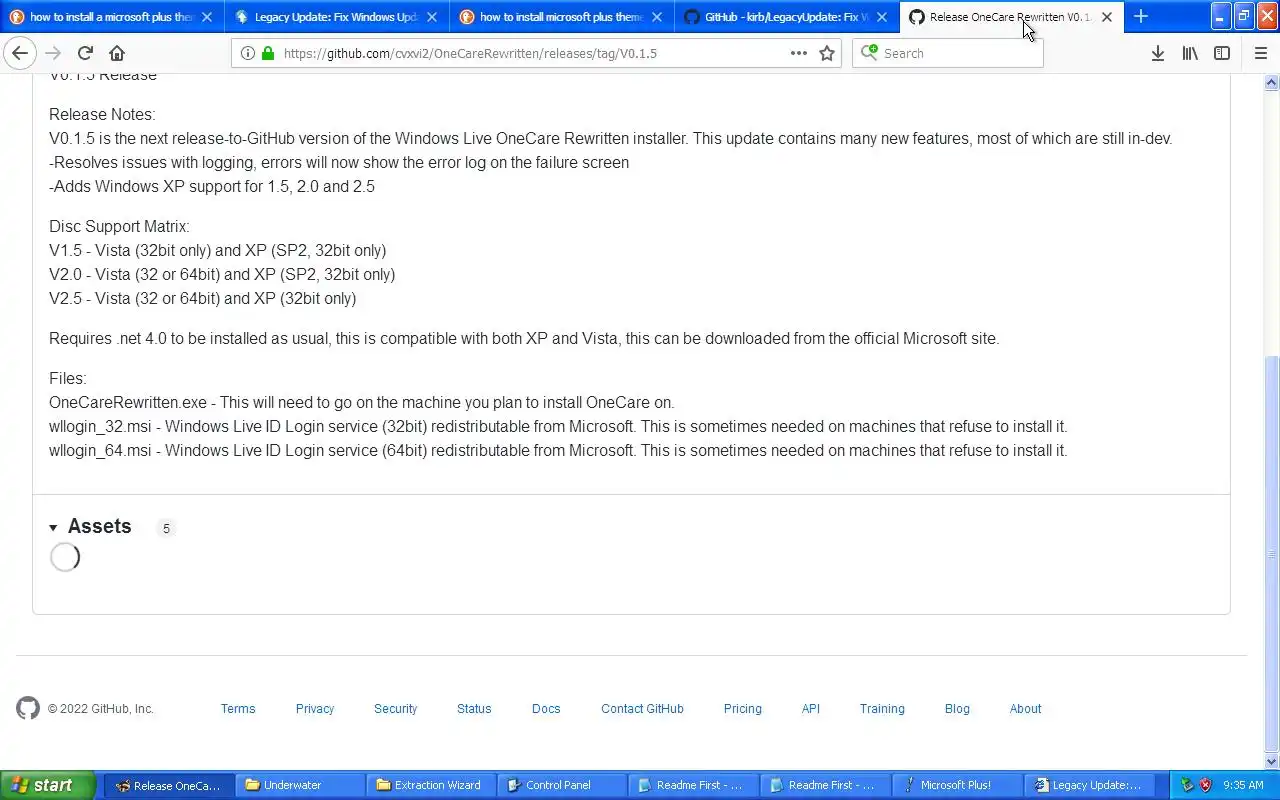The width and height of the screenshot is (1280, 800).
Task: Click the page vertical scrollbar thumb
Action: coord(1272,555)
